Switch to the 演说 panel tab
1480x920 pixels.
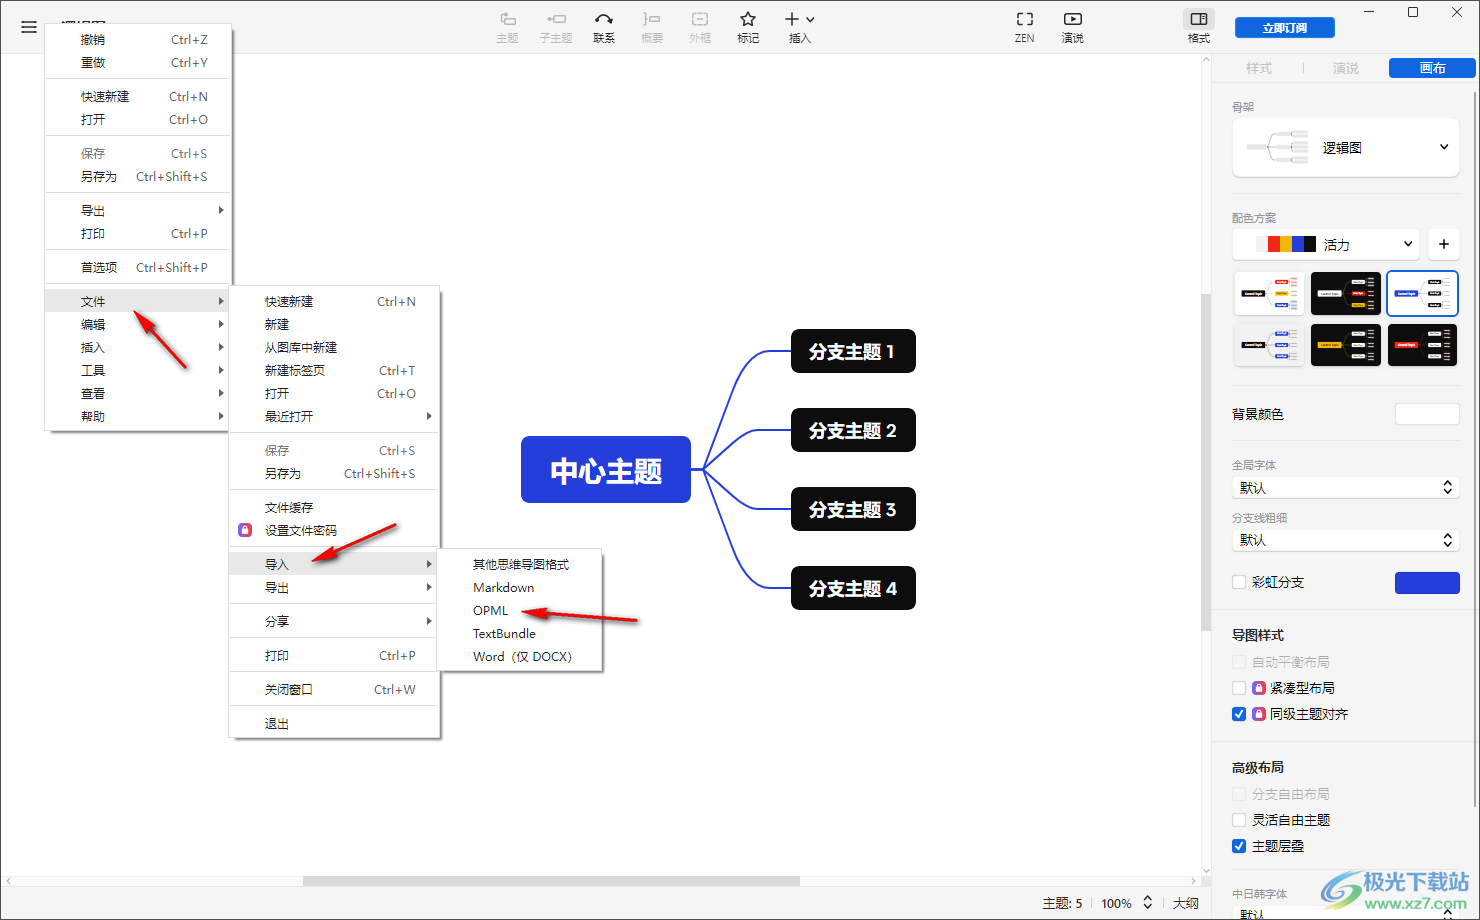click(1346, 68)
